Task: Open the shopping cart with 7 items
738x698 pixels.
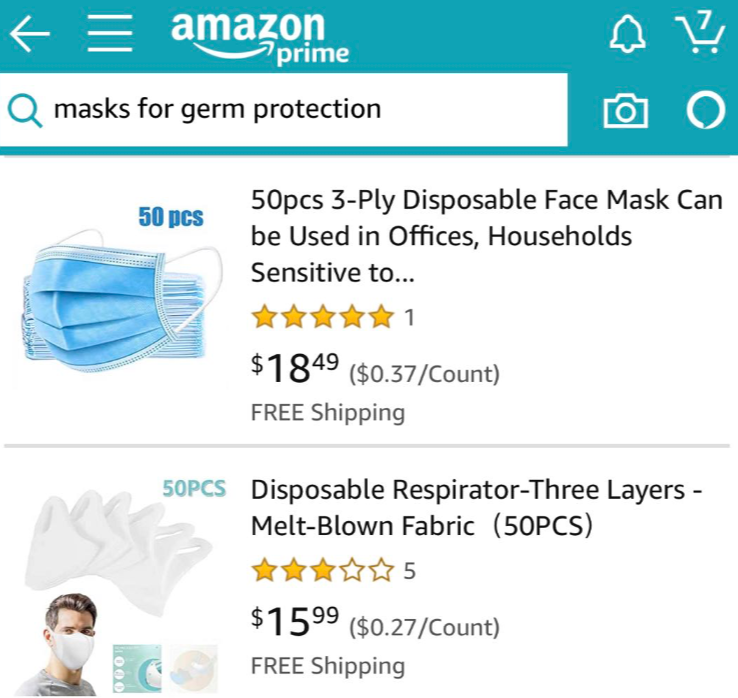Action: tap(700, 33)
